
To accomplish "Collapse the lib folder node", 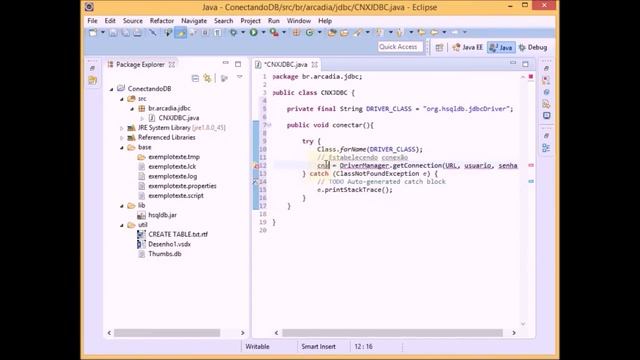I will click(122, 206).
